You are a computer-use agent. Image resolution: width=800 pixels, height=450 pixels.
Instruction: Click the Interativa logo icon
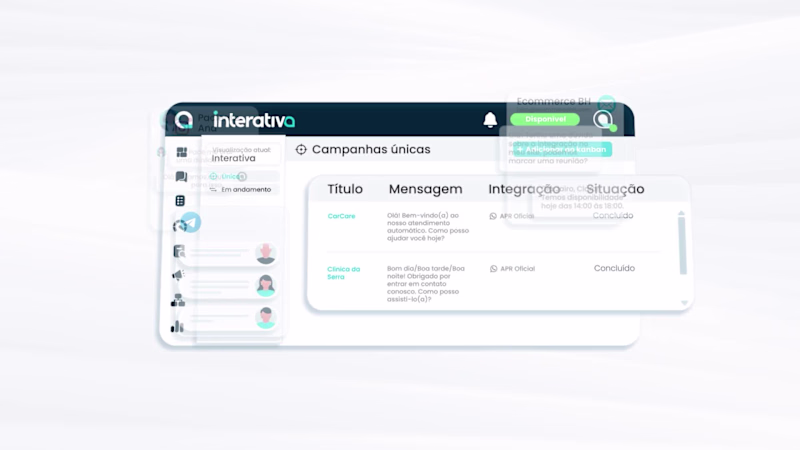(184, 120)
